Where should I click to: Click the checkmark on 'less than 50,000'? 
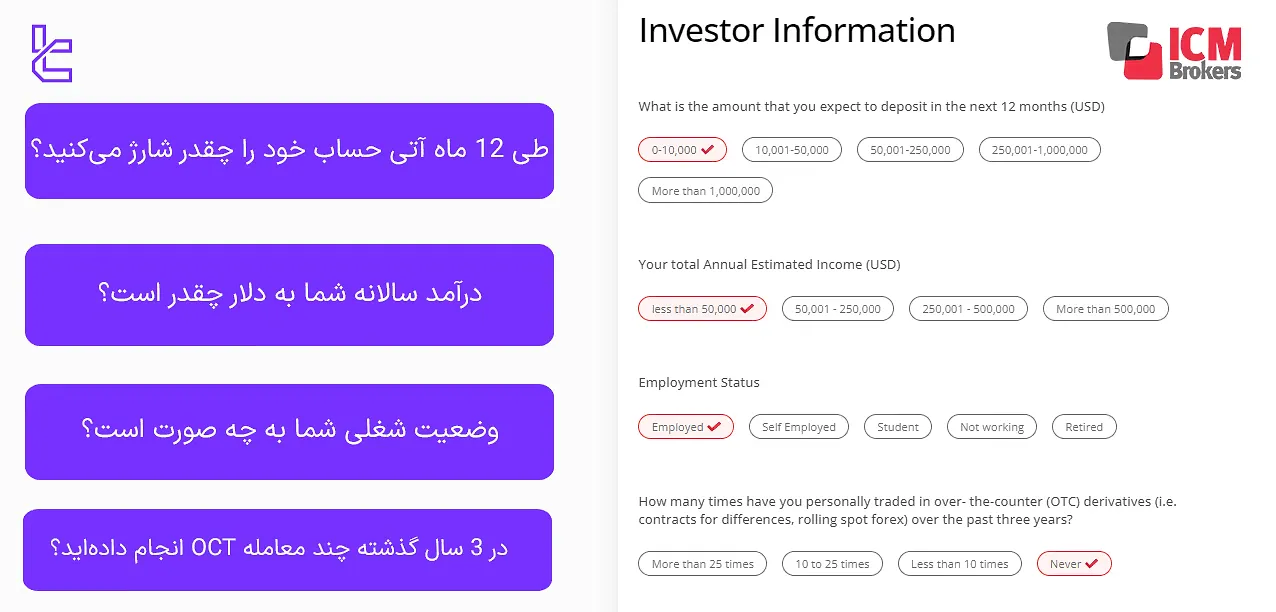tap(749, 308)
